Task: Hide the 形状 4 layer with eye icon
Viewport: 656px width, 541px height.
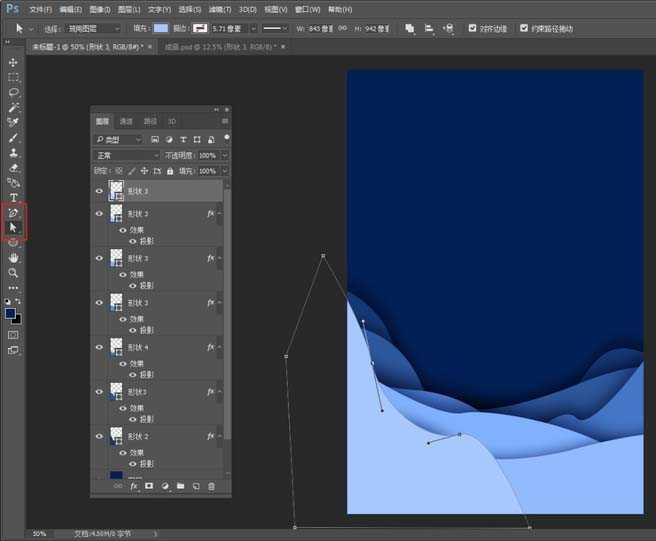Action: 99,347
